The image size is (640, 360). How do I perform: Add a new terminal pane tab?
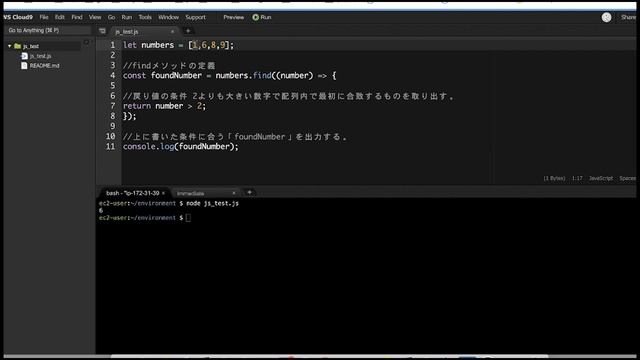click(x=249, y=192)
